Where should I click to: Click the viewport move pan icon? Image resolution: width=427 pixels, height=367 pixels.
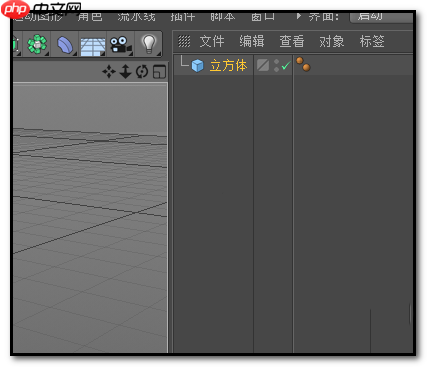[109, 72]
